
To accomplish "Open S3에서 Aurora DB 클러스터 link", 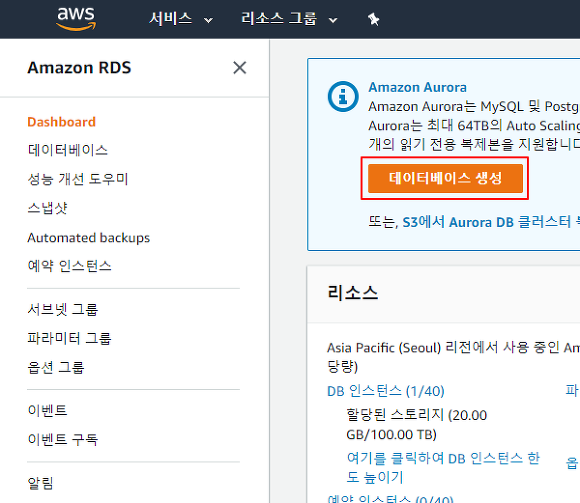I will pos(491,222).
